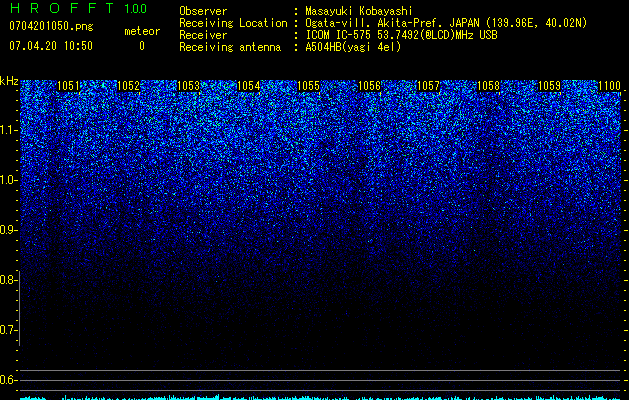Image resolution: width=629 pixels, height=400 pixels.
Task: Click the A504HB(yagi 4el) antenna text
Action: click(353, 47)
